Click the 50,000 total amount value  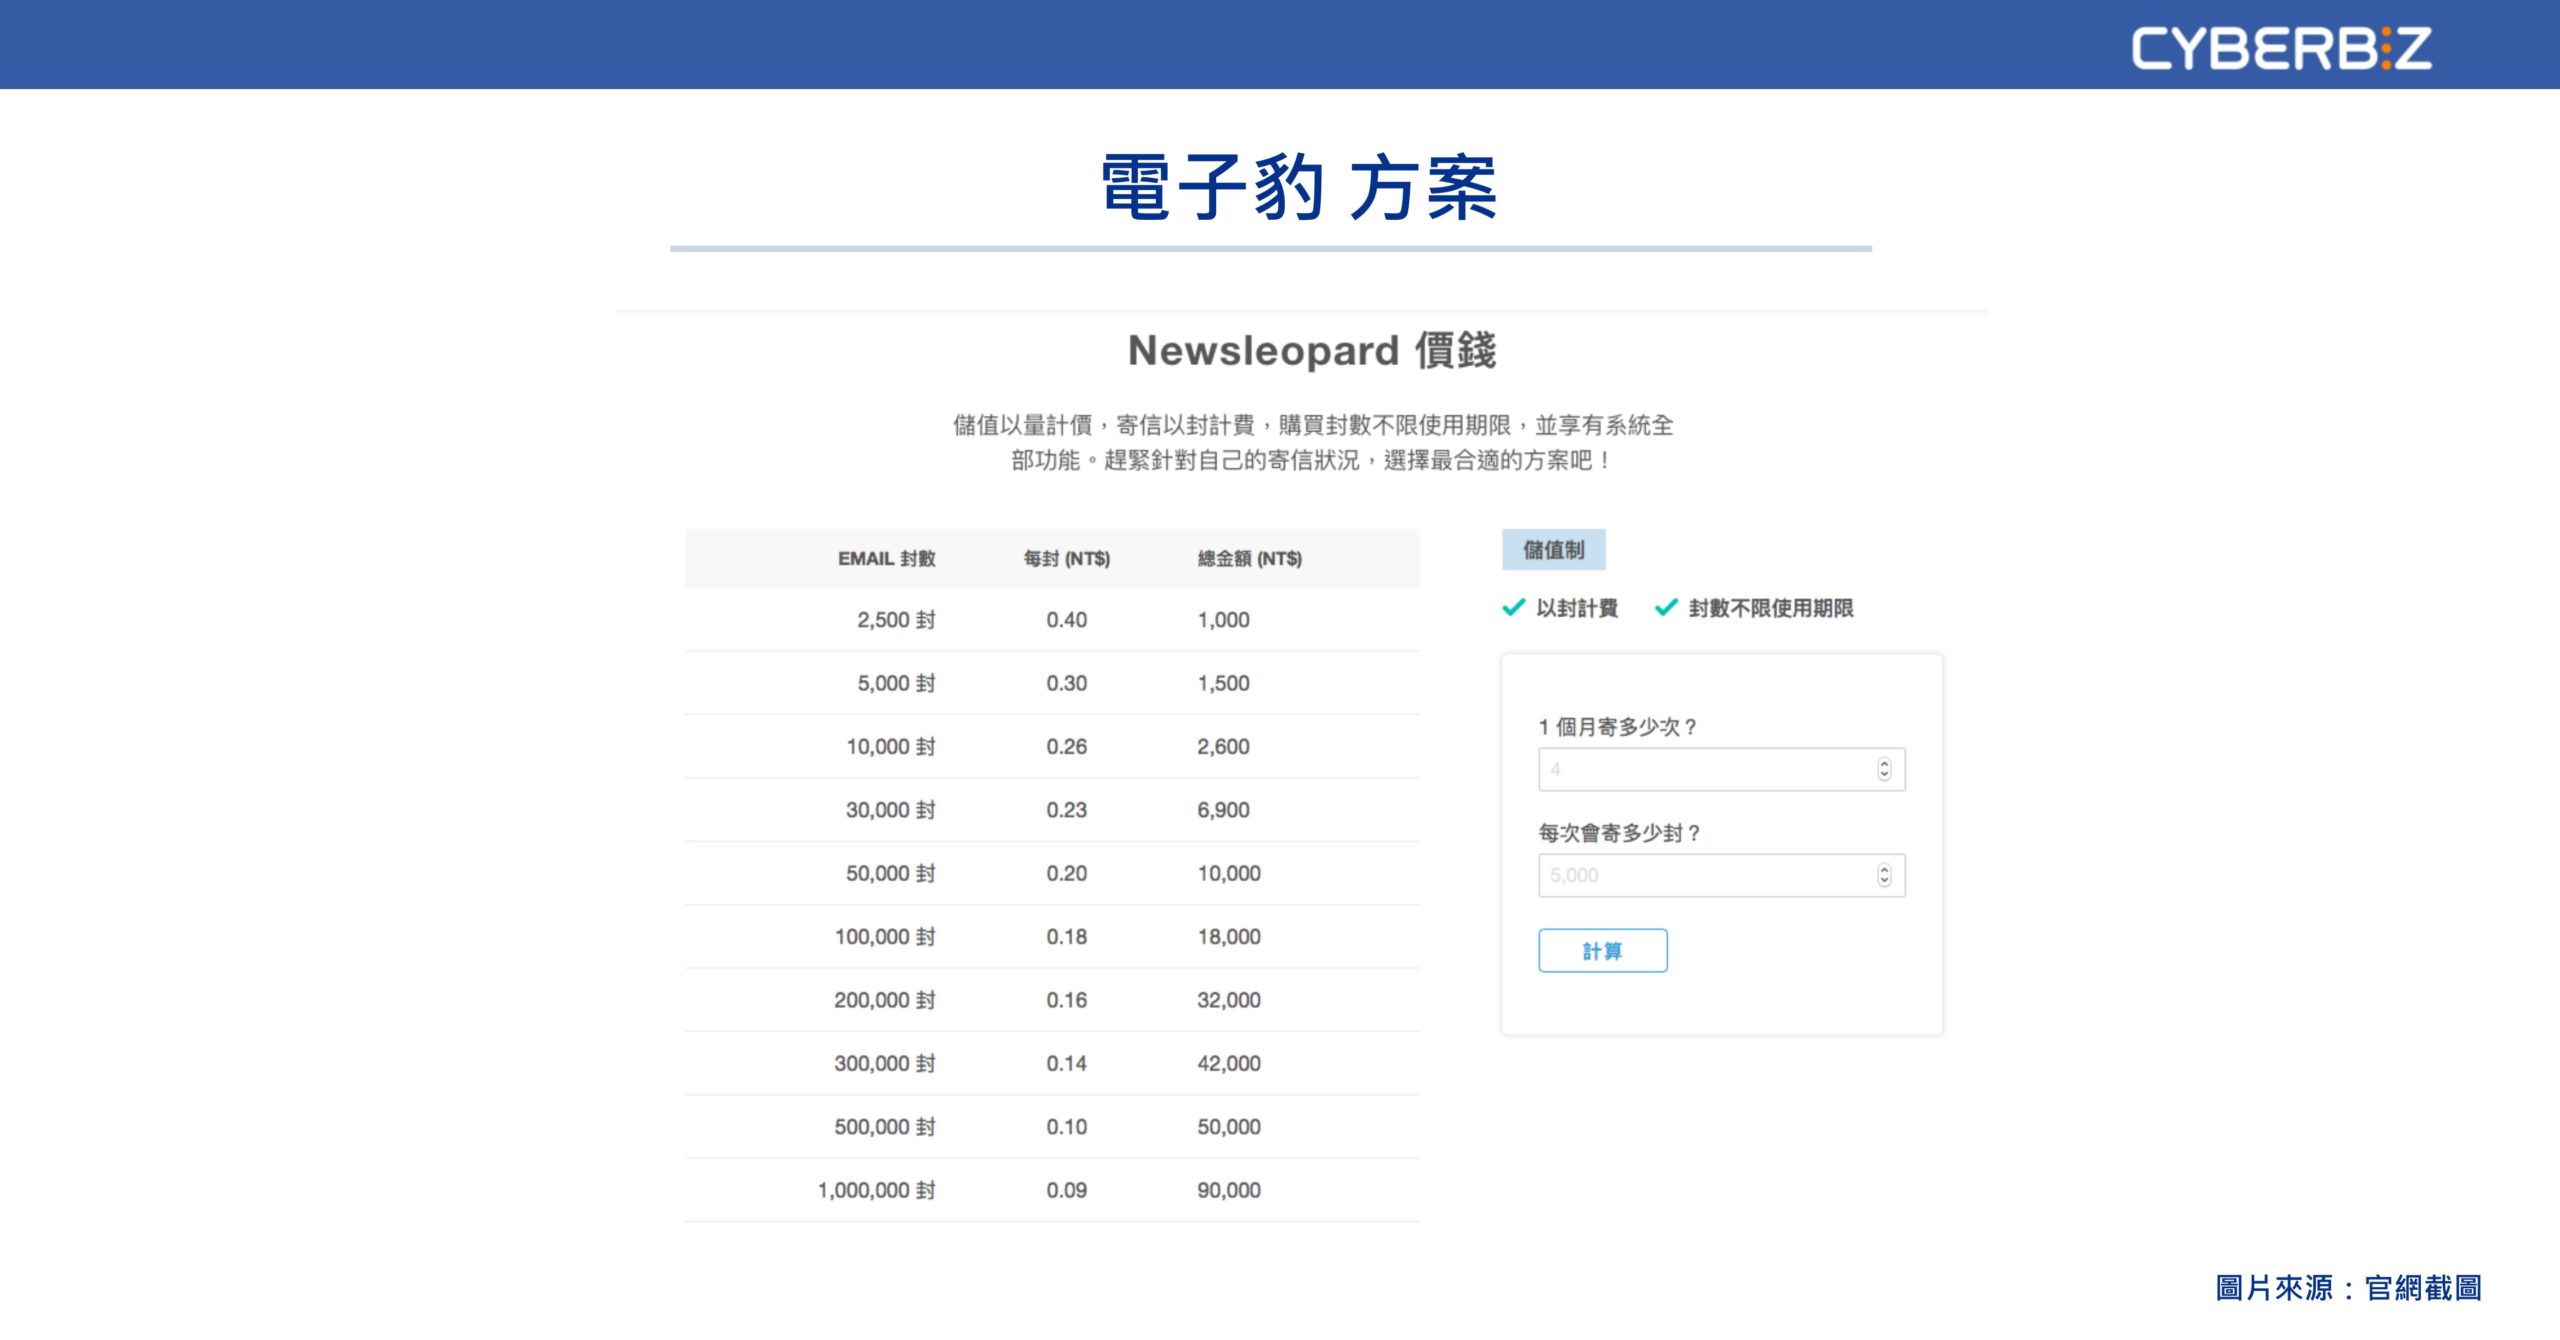[x=1229, y=1126]
